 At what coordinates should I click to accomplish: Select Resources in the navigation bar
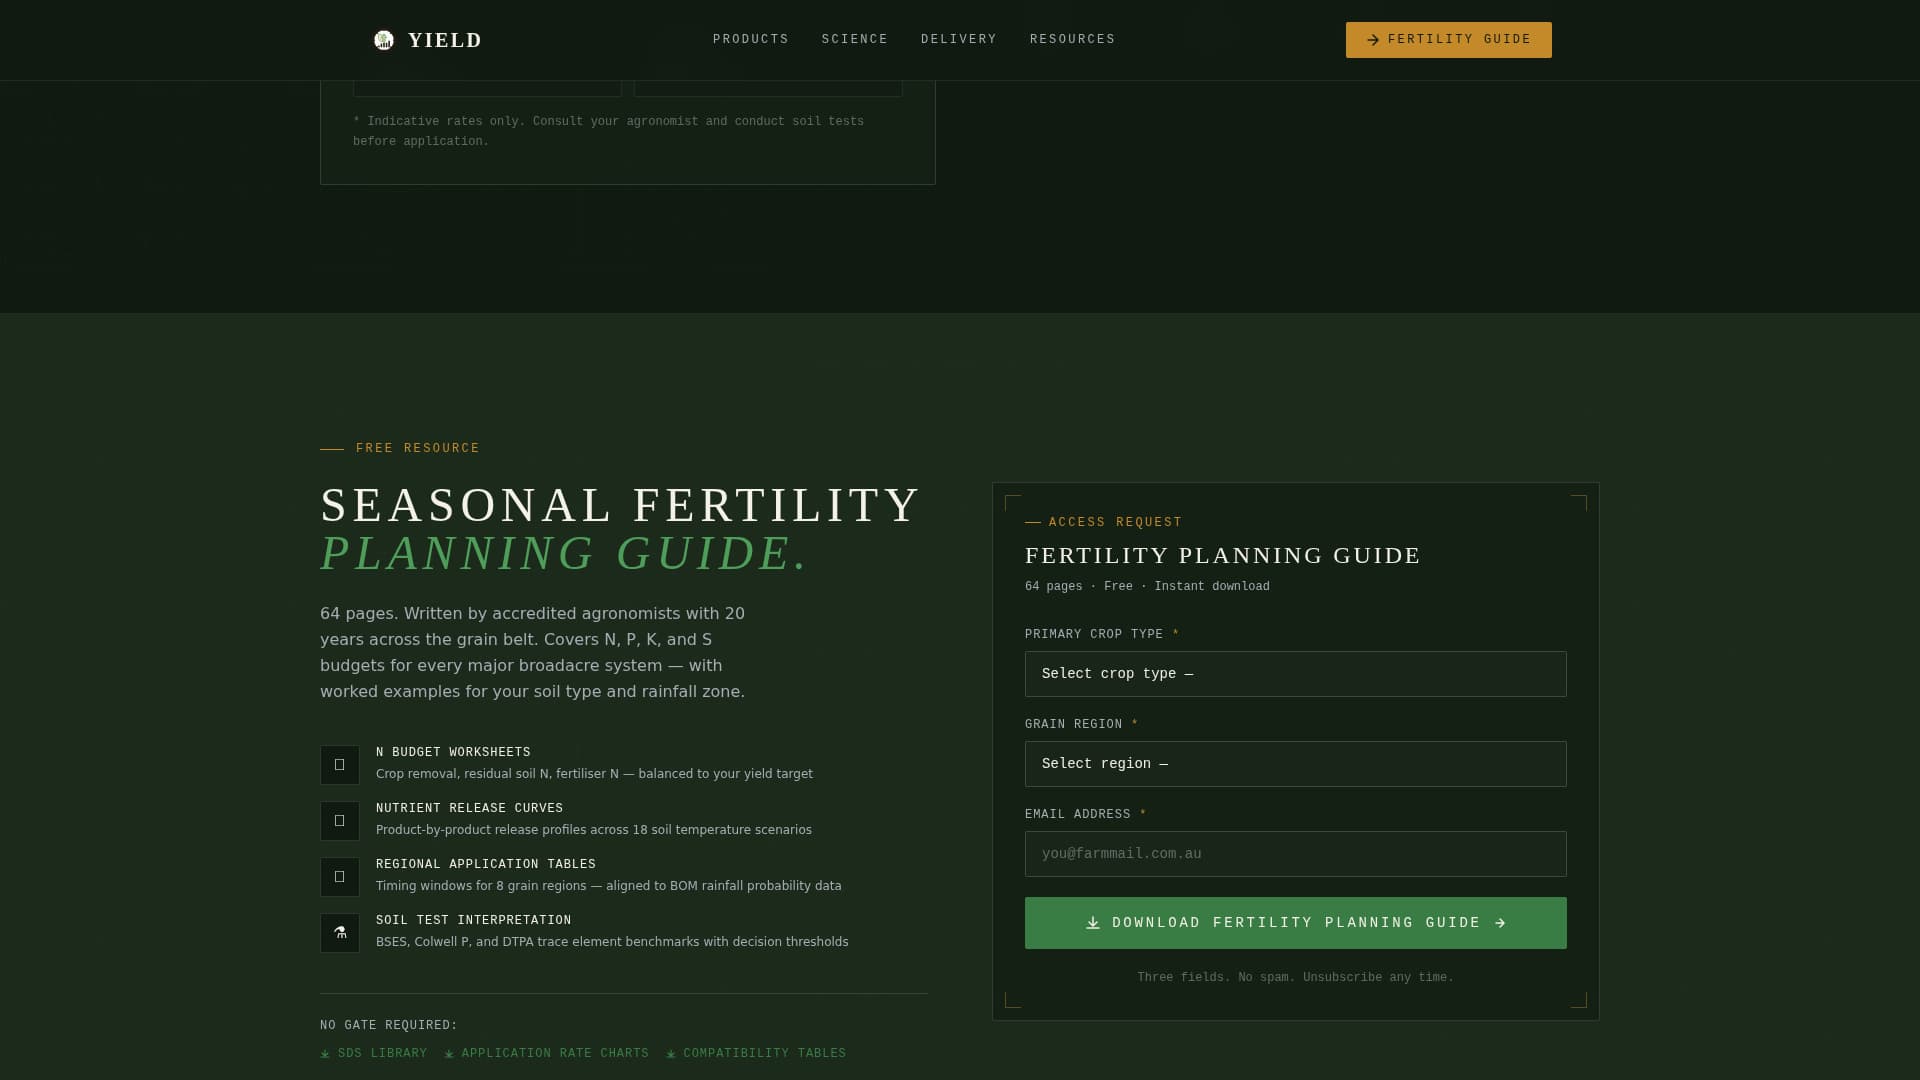[x=1073, y=39]
